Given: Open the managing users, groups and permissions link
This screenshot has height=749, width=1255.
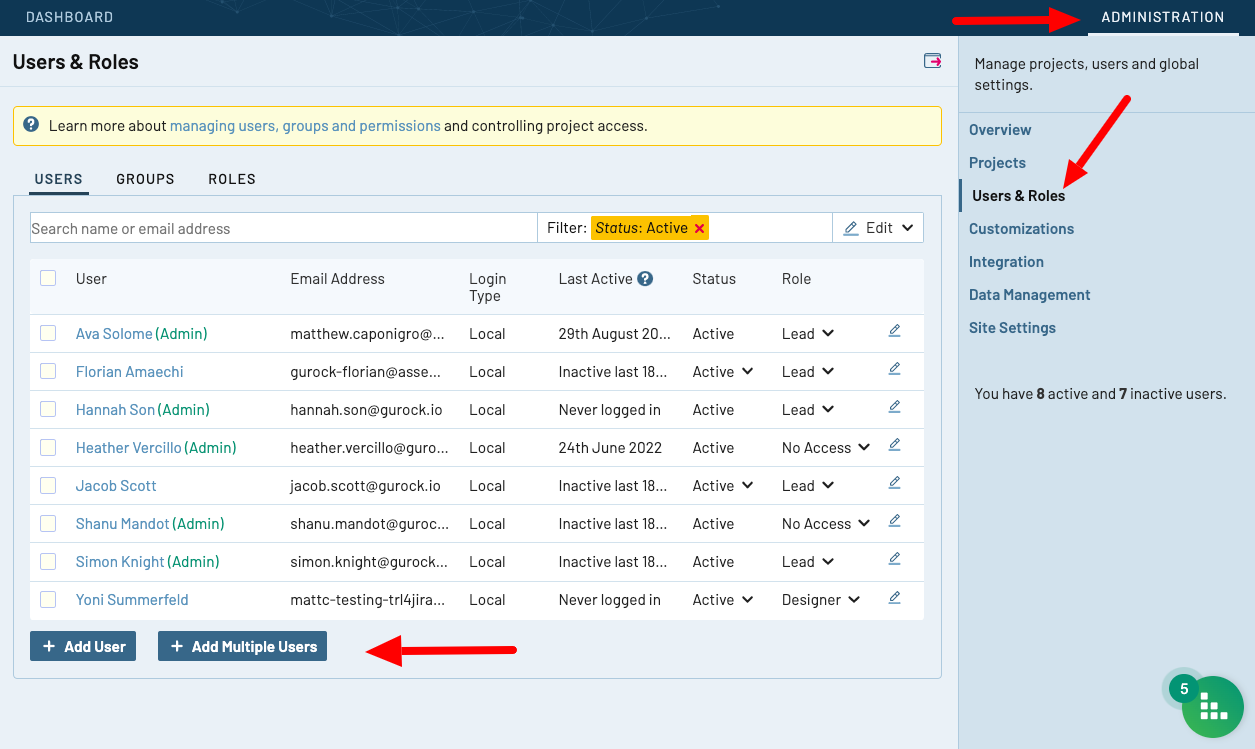Looking at the screenshot, I should [305, 126].
